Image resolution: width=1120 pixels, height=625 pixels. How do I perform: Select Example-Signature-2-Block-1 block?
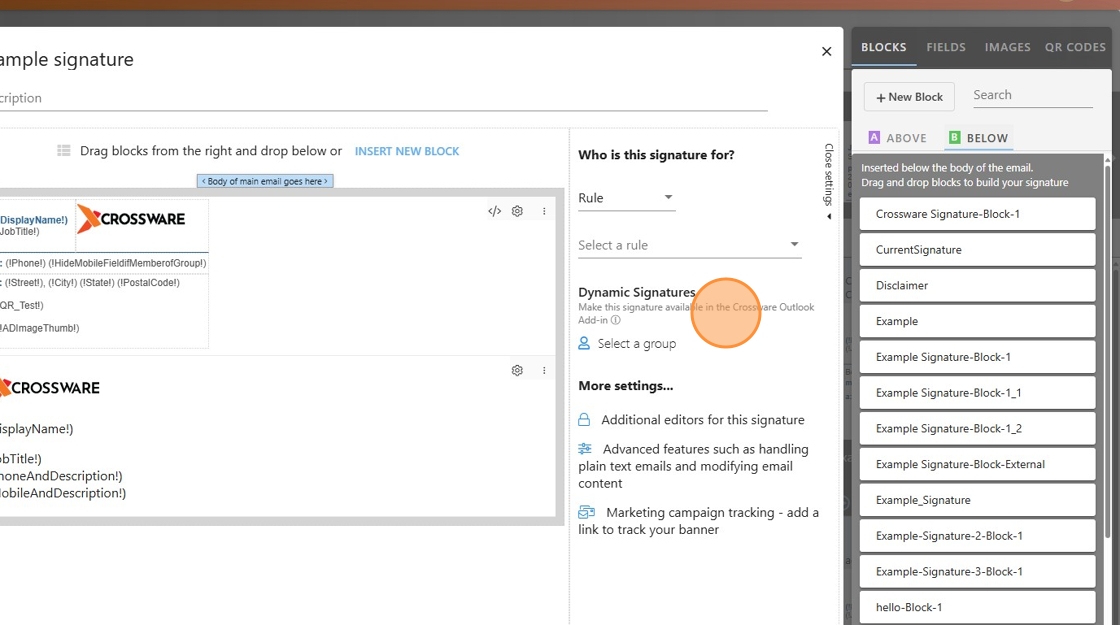[977, 536]
